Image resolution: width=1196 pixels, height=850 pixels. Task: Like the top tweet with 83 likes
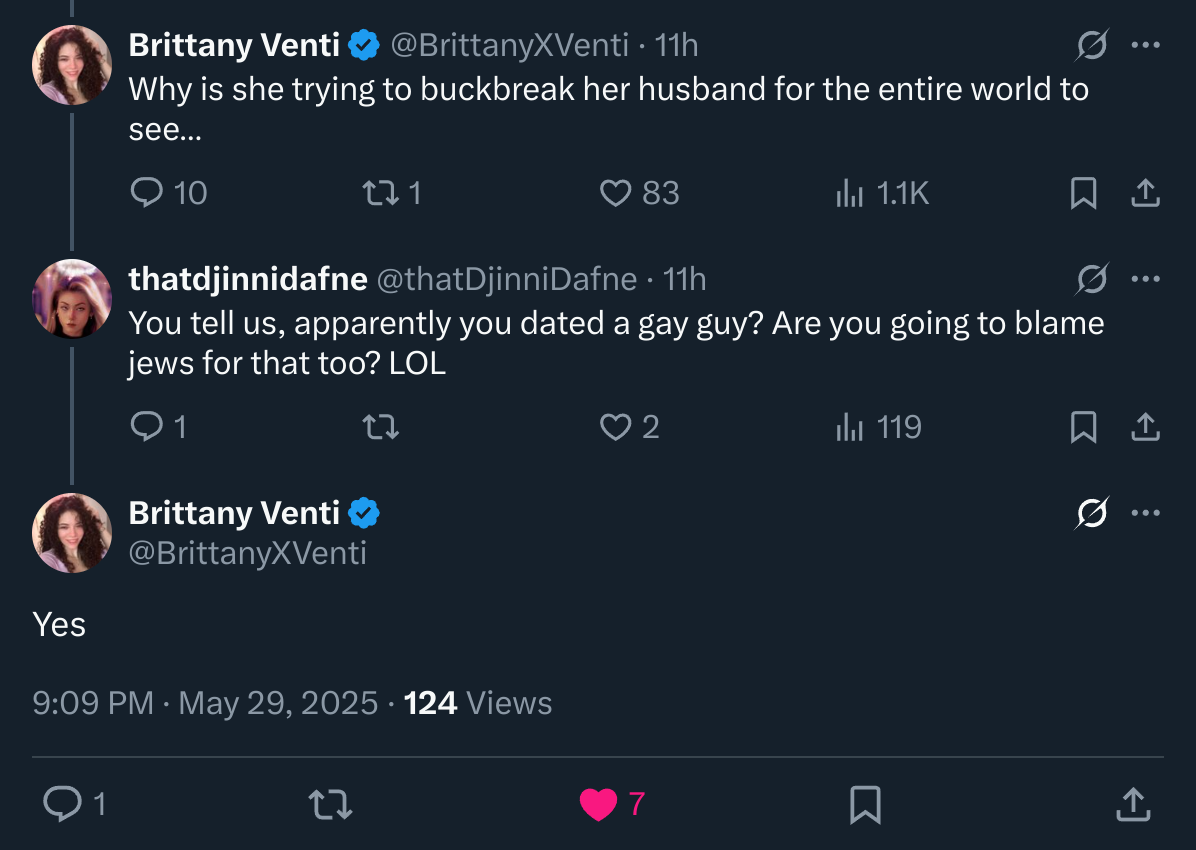(615, 193)
